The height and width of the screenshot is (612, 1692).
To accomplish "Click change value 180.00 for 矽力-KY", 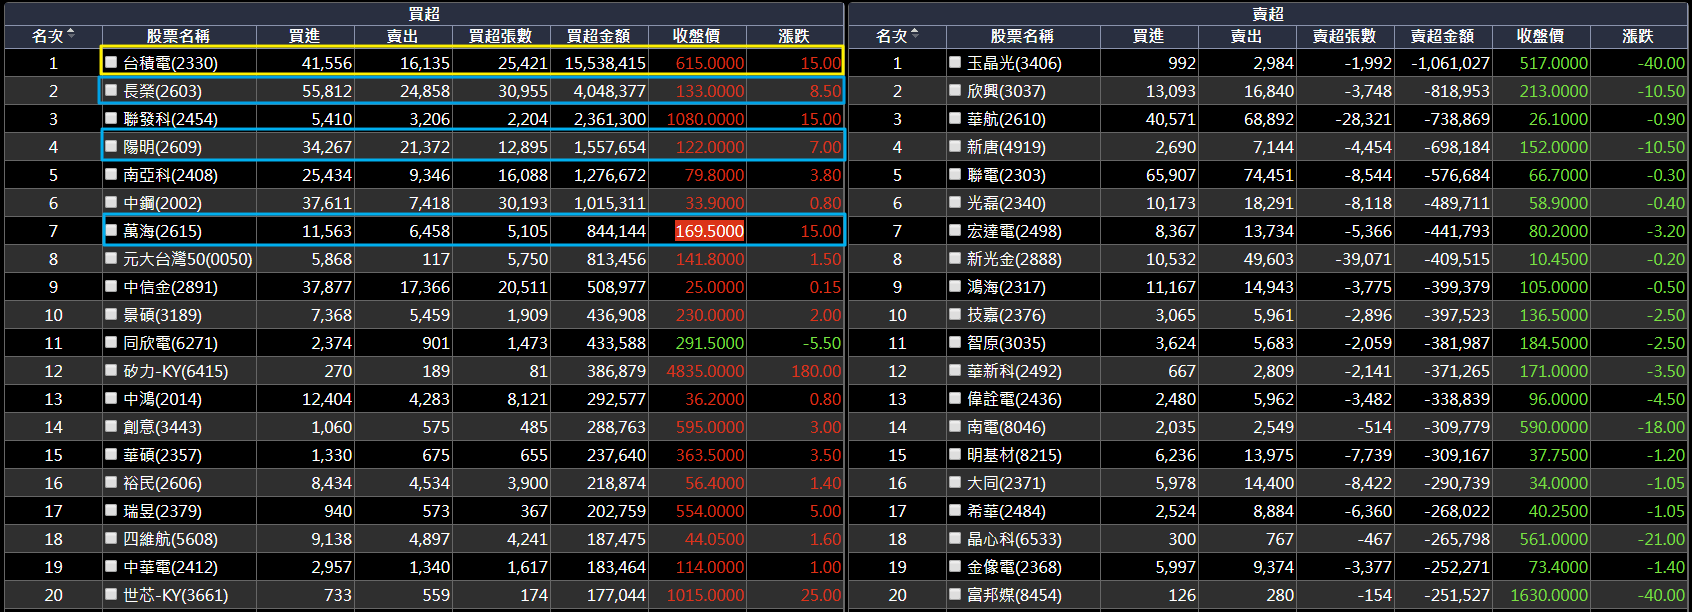I will 816,370.
